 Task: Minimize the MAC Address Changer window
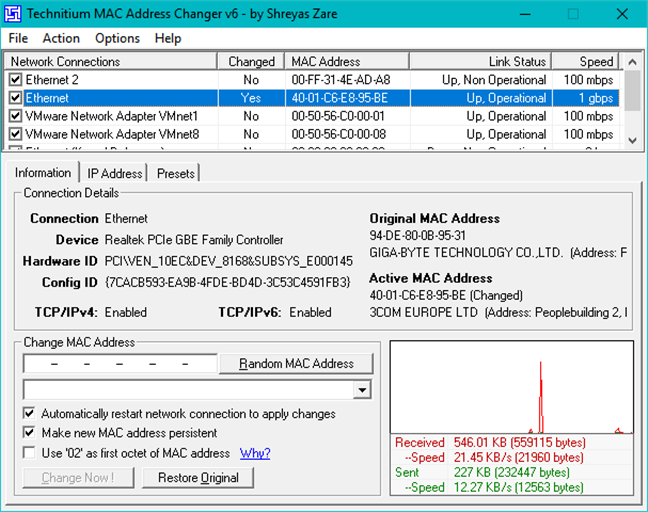(x=525, y=14)
